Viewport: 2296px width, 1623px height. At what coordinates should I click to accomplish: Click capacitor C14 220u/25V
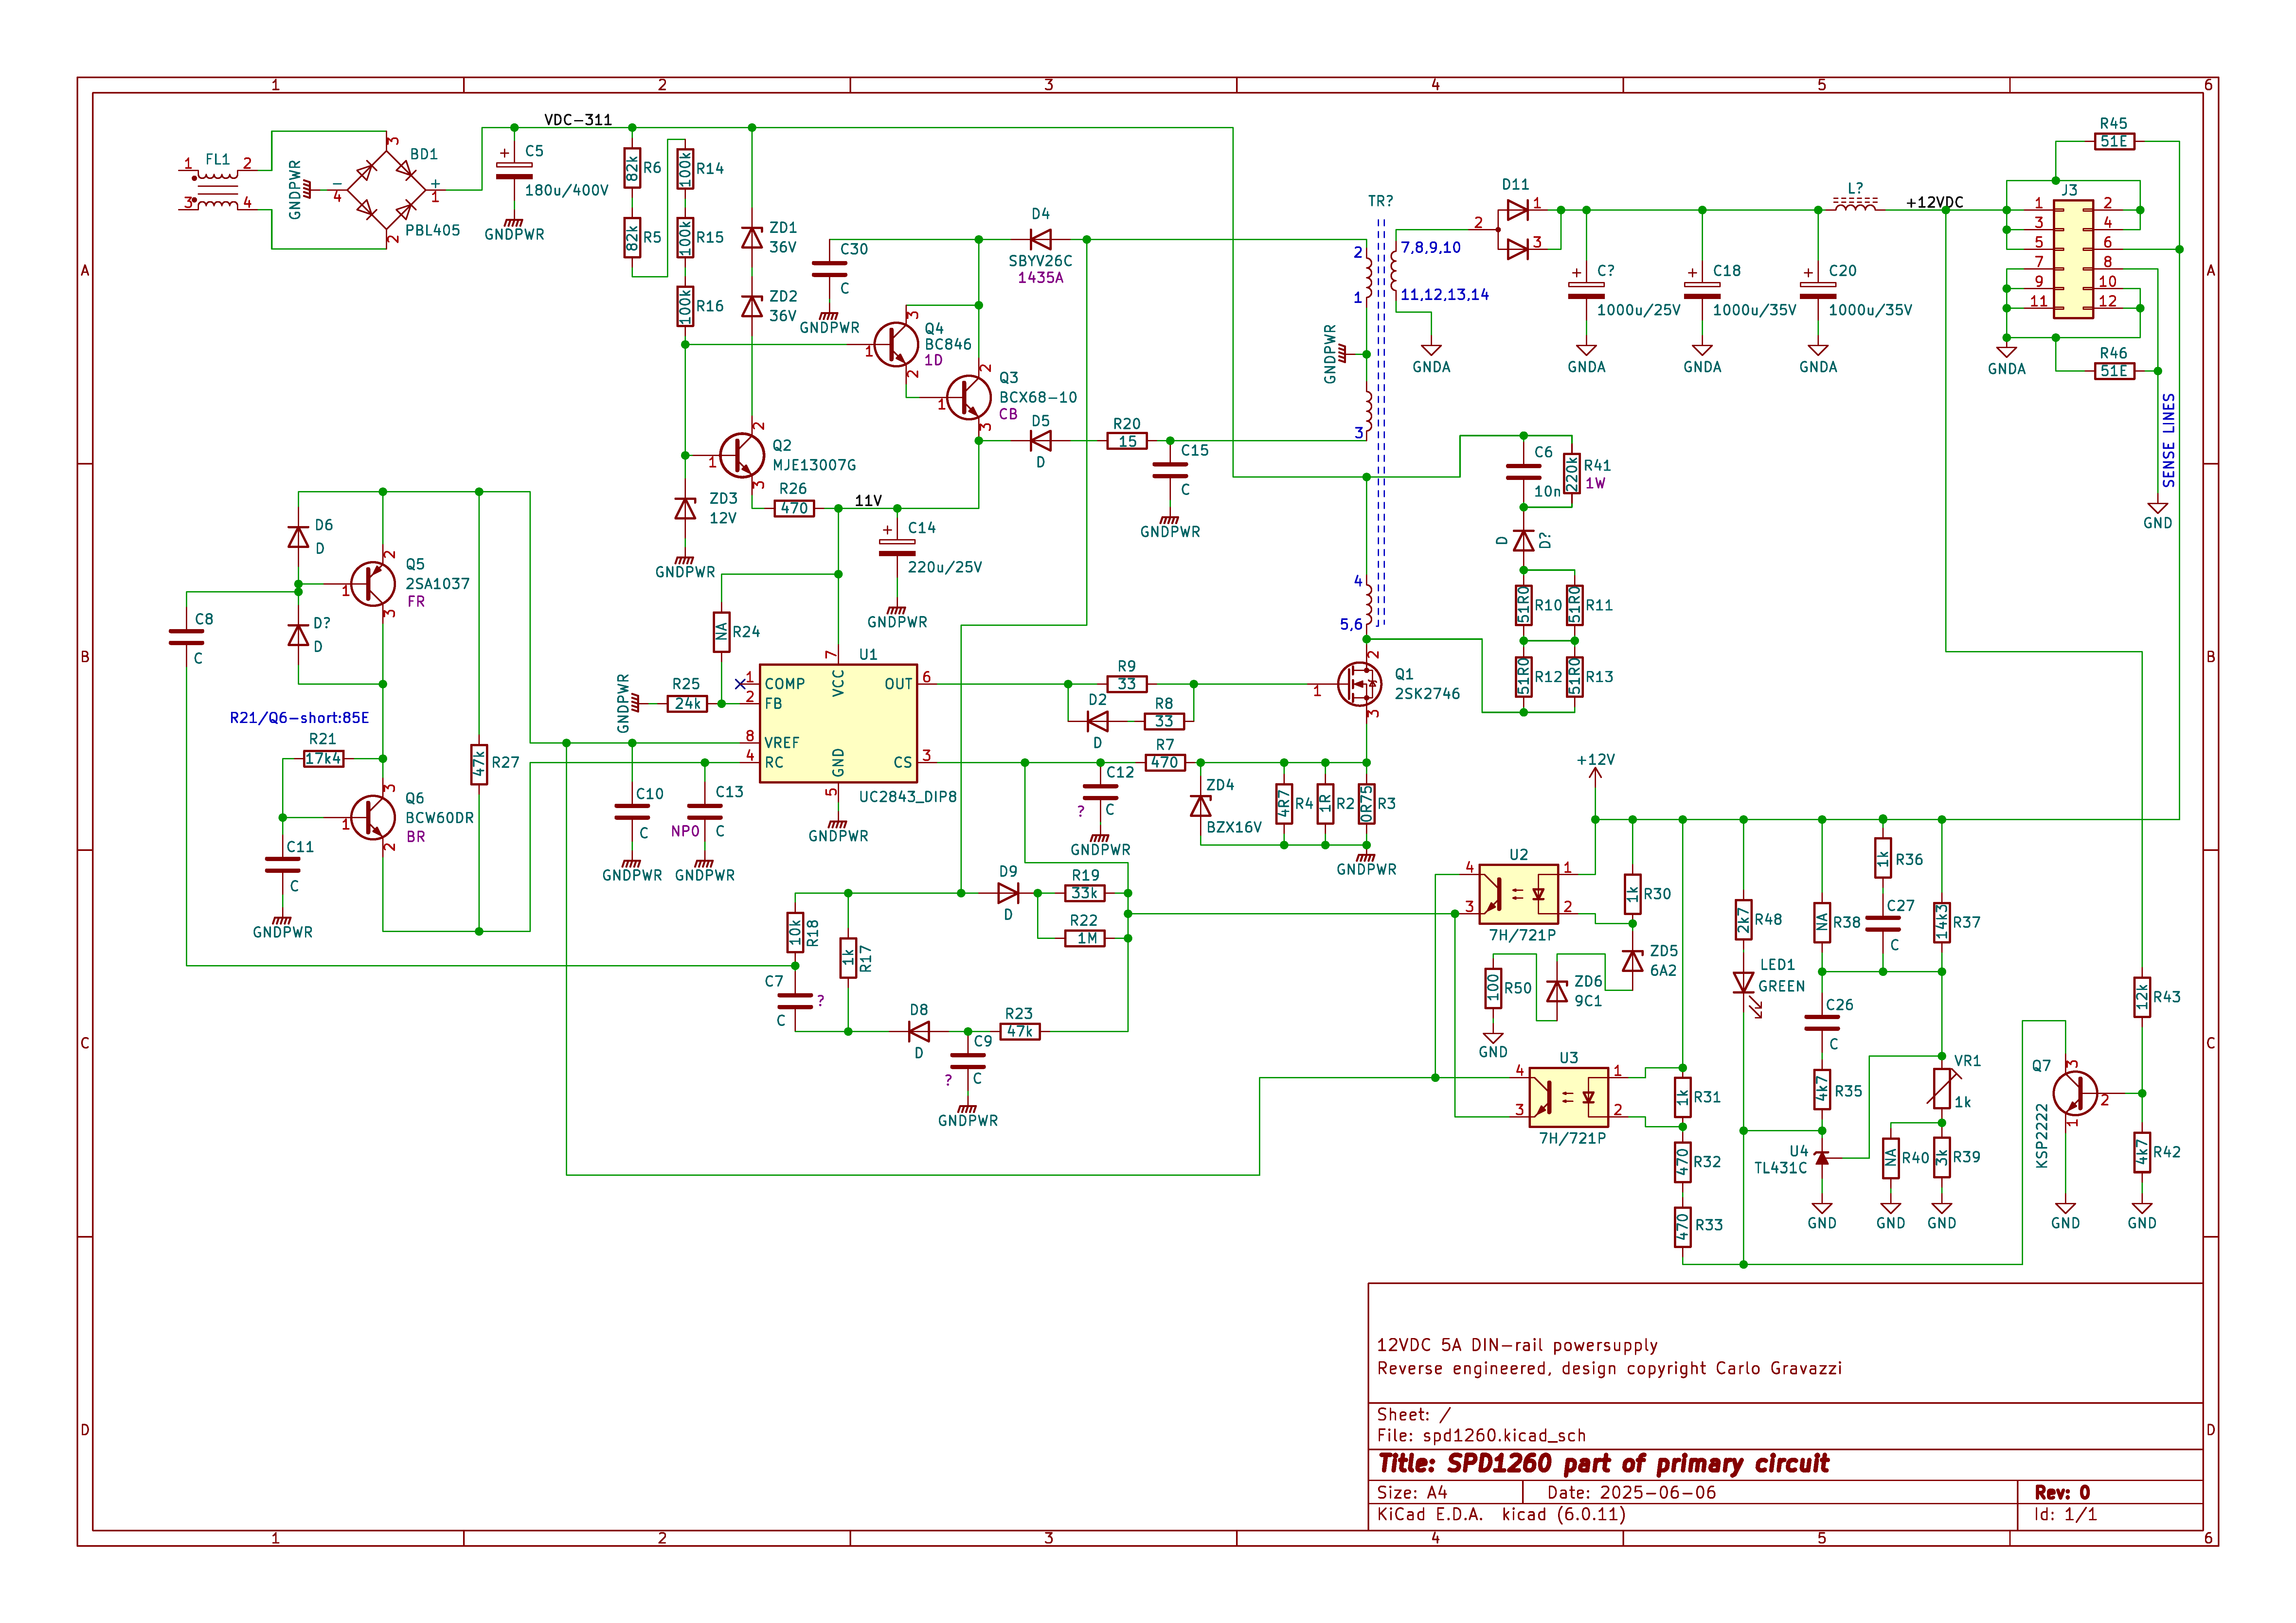tap(897, 547)
